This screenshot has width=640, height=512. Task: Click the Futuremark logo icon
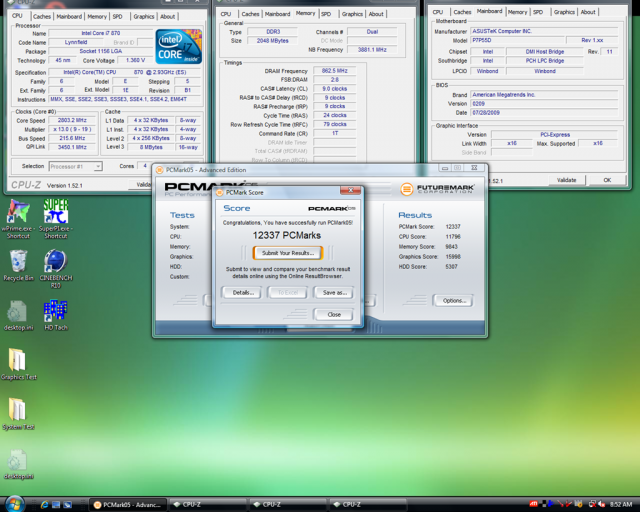(407, 189)
